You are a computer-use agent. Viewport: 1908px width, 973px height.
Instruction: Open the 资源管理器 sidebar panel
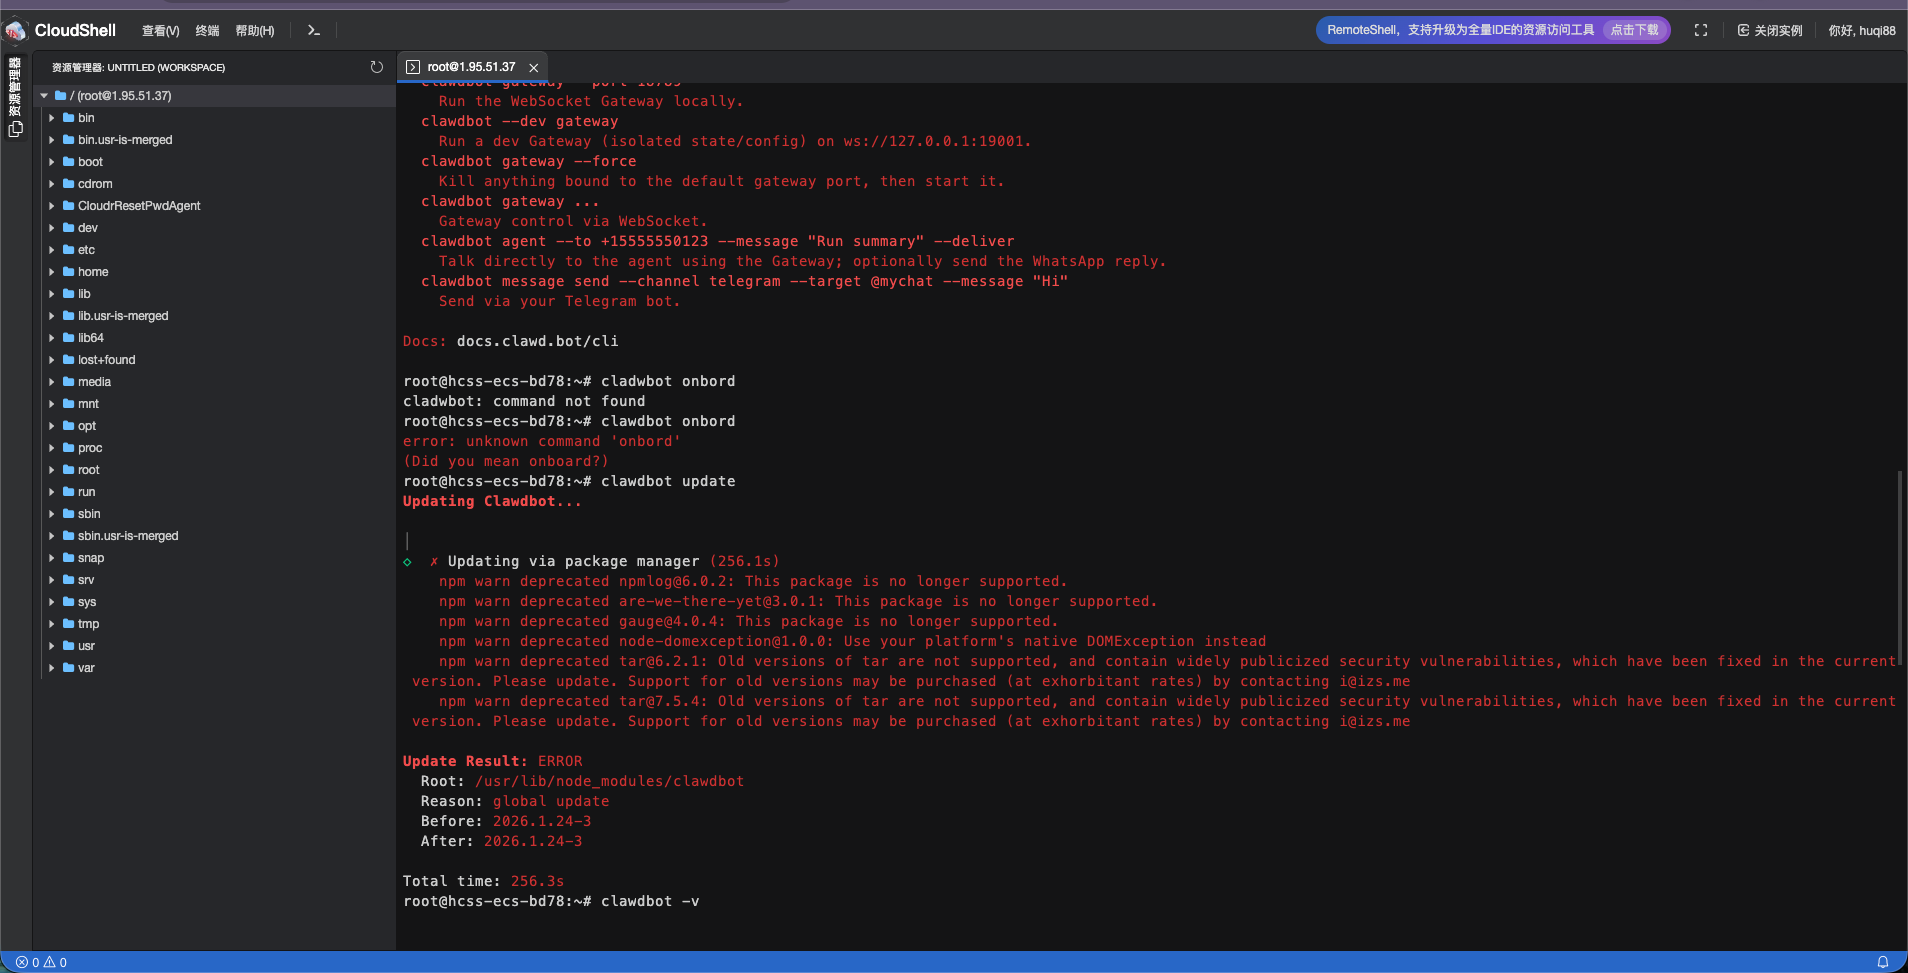click(x=15, y=98)
